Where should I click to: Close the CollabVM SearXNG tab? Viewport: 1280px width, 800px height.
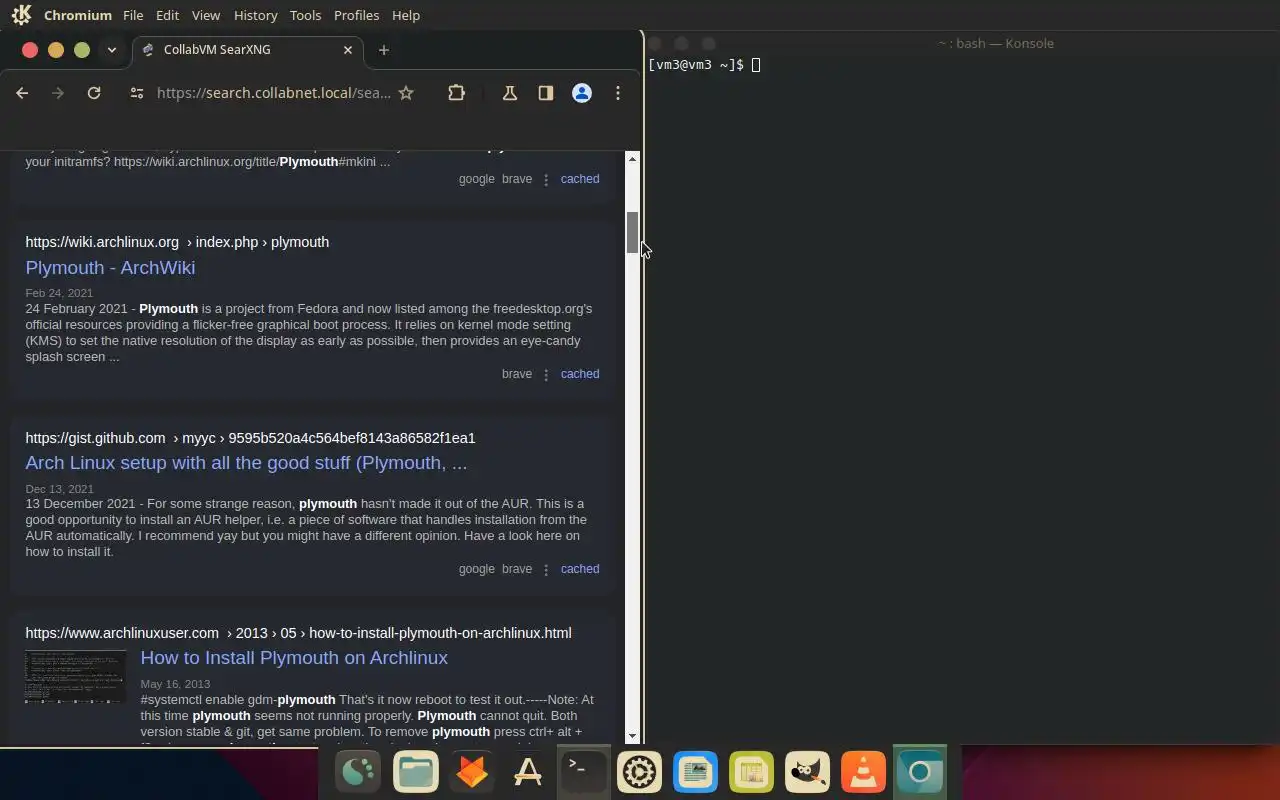pos(348,50)
